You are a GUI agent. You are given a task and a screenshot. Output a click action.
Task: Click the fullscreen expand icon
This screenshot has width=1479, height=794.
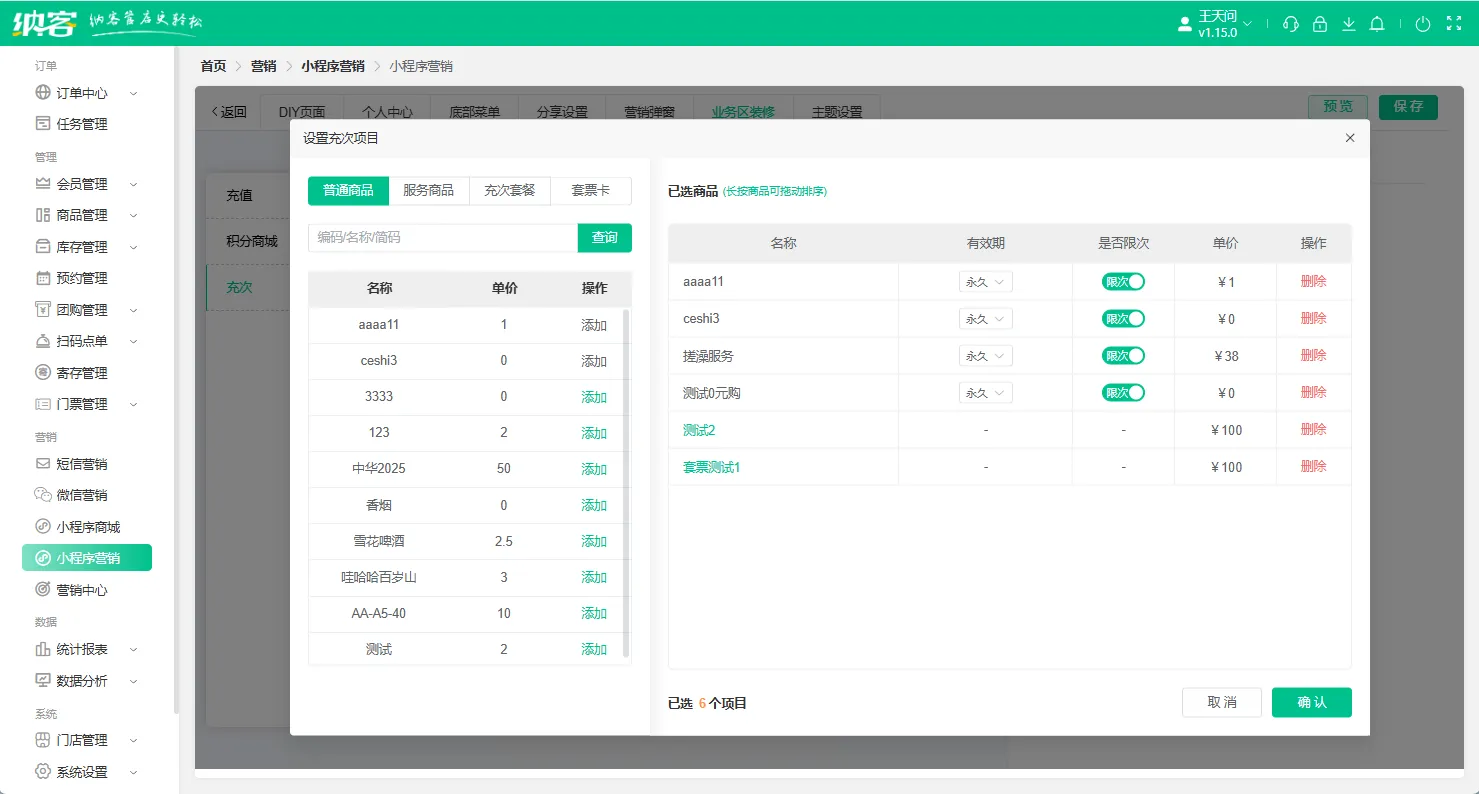pyautogui.click(x=1454, y=23)
